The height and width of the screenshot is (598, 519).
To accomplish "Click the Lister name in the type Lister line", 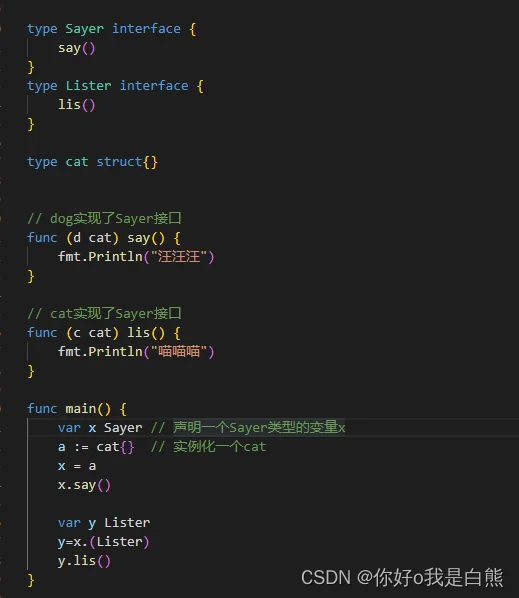I will click(x=88, y=86).
